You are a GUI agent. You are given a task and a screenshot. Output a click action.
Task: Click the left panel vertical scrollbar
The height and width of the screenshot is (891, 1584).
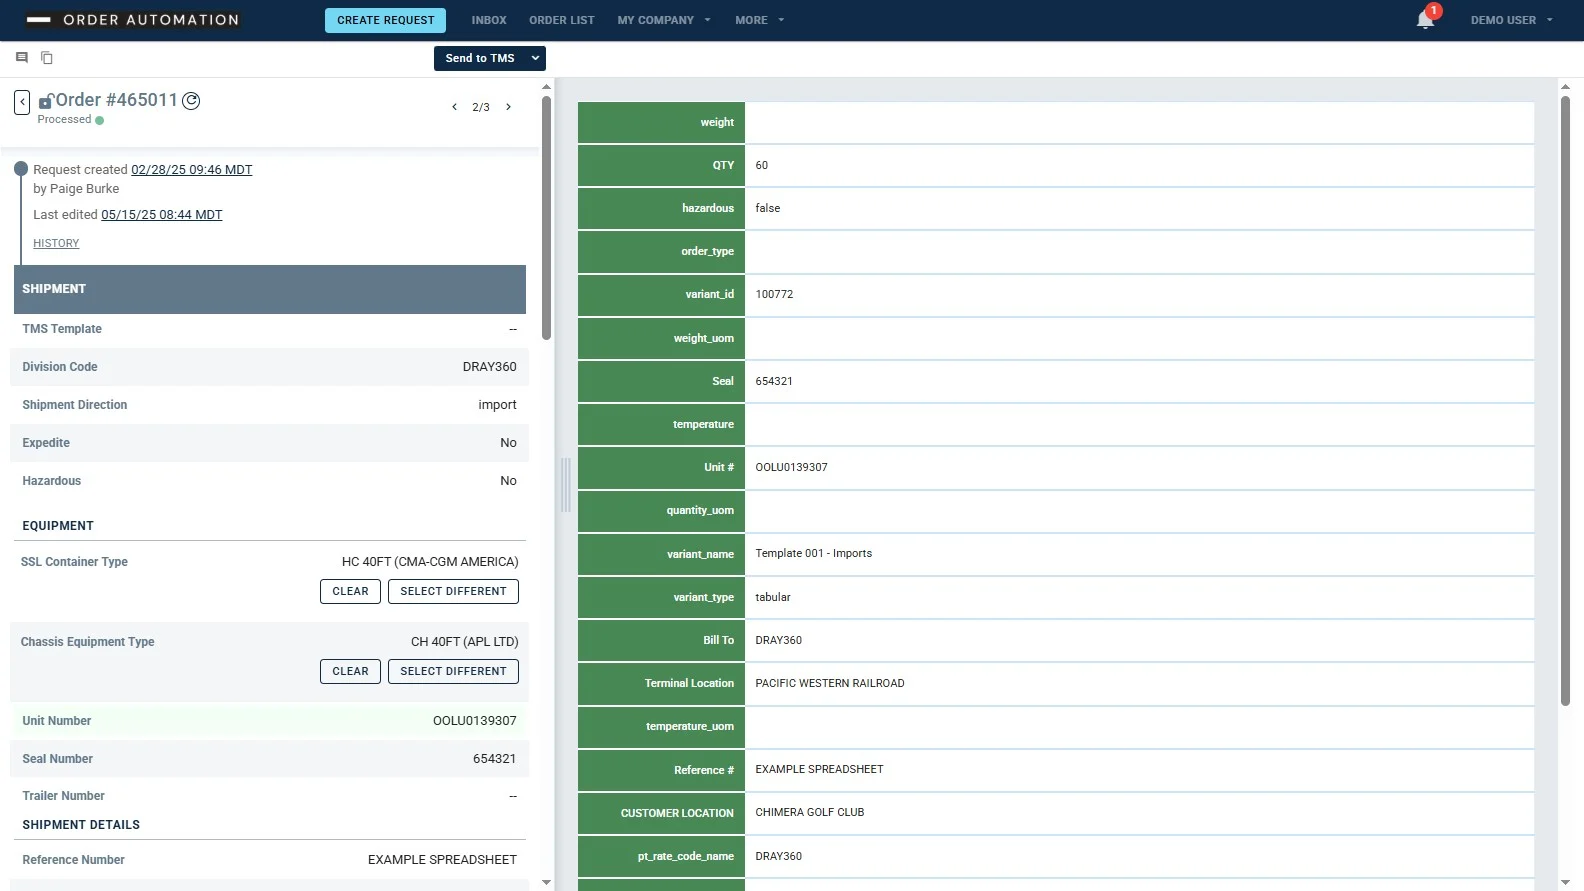point(546,217)
